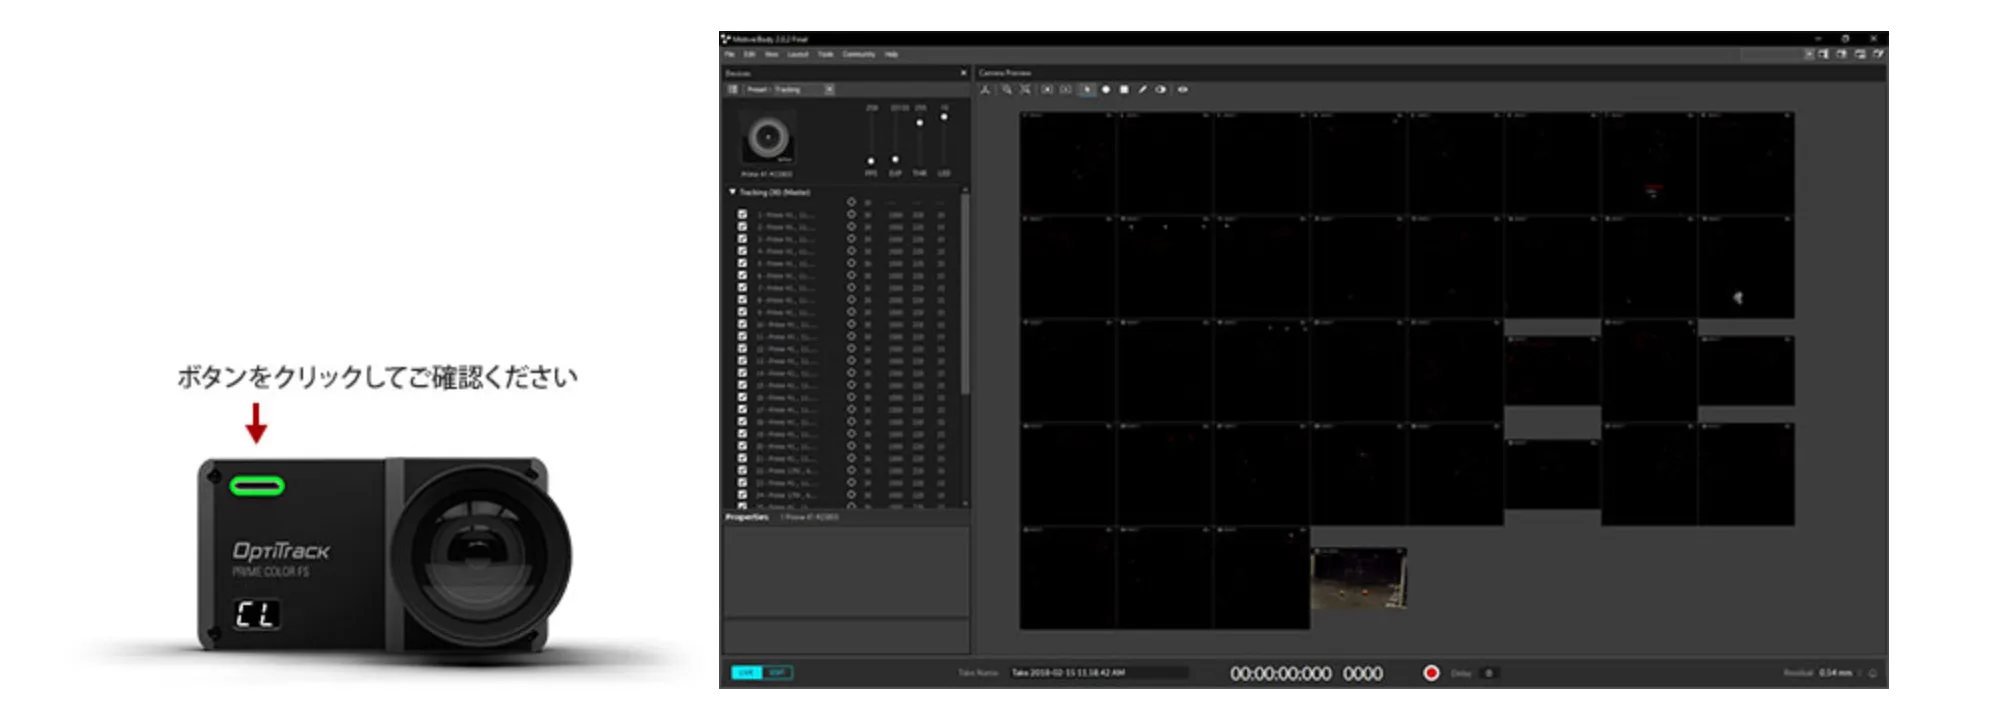Image resolution: width=2002 pixels, height=722 pixels.
Task: Click the crosshair icon in camera row 22
Action: [851, 470]
